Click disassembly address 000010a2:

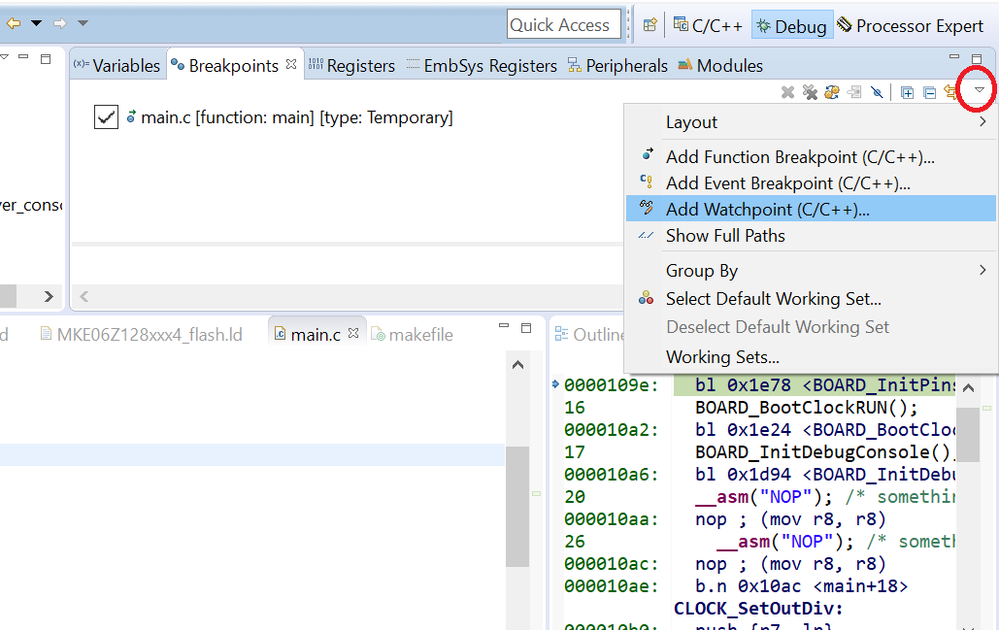611,430
